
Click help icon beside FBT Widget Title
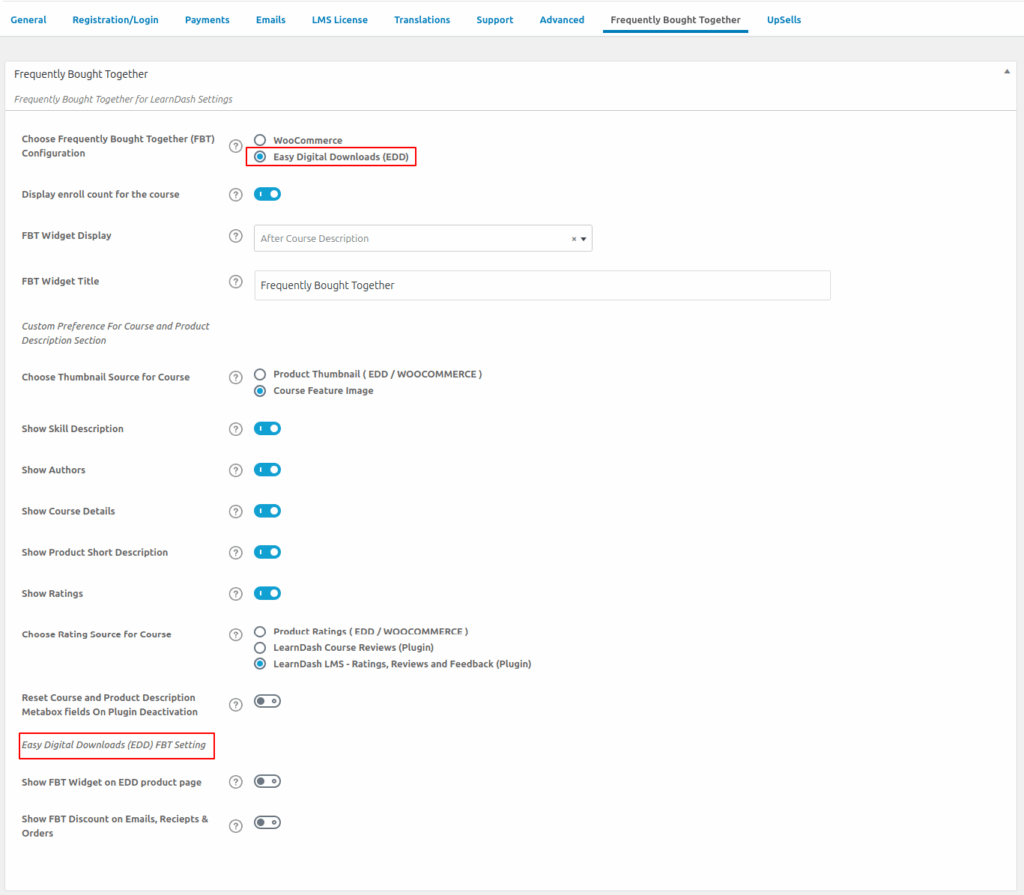[x=236, y=282]
